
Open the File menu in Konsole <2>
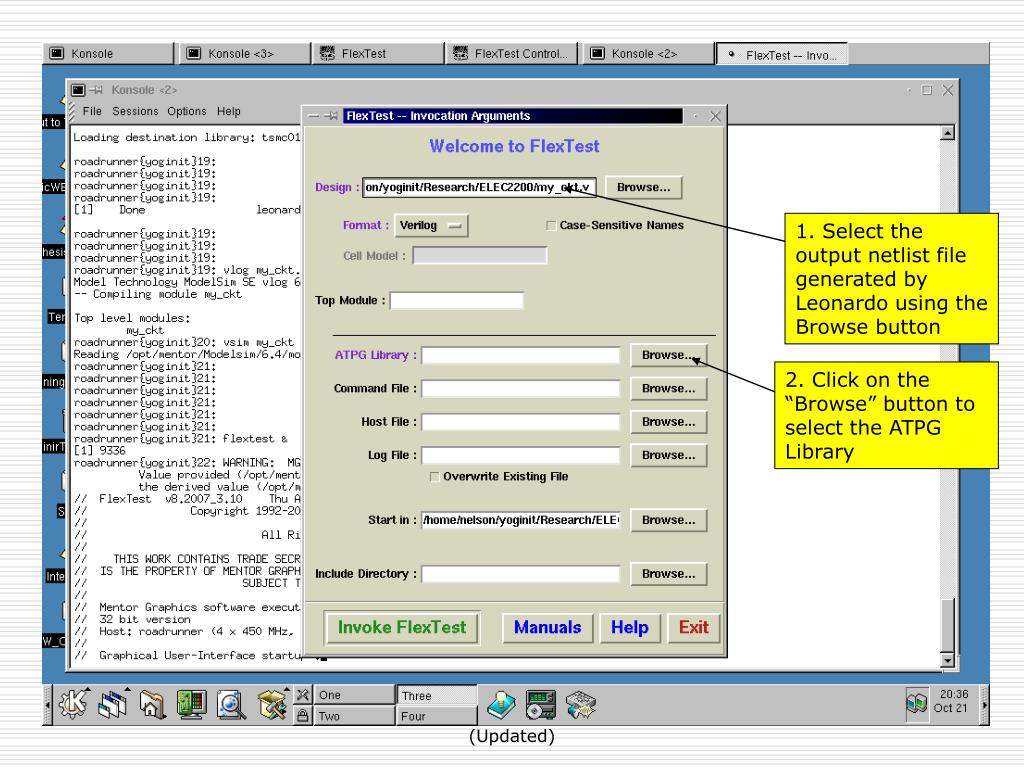click(92, 112)
